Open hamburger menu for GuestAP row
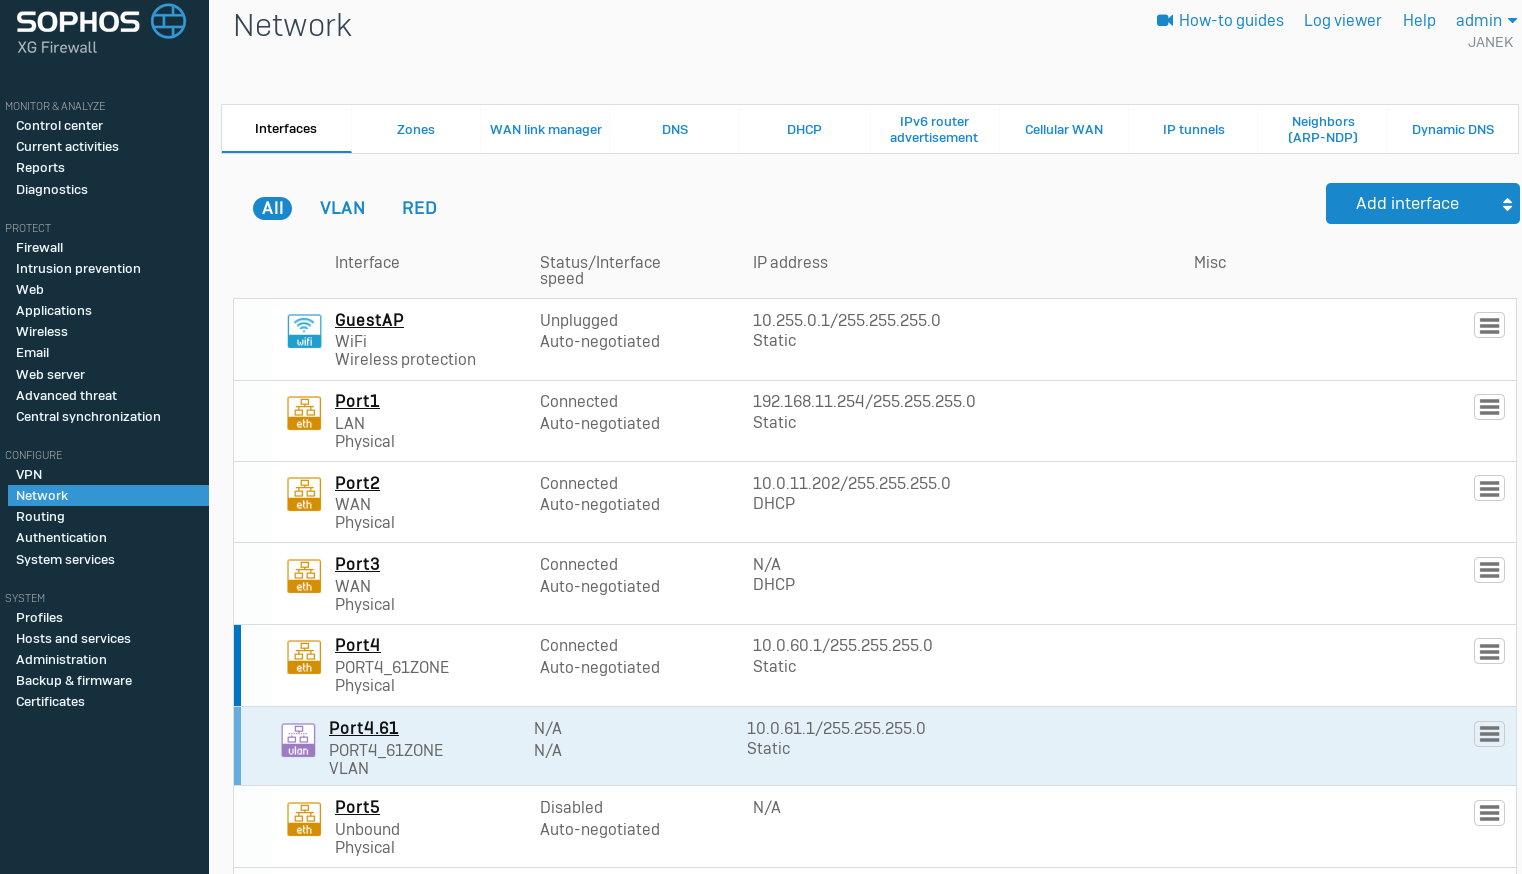The height and width of the screenshot is (874, 1522). pyautogui.click(x=1489, y=326)
